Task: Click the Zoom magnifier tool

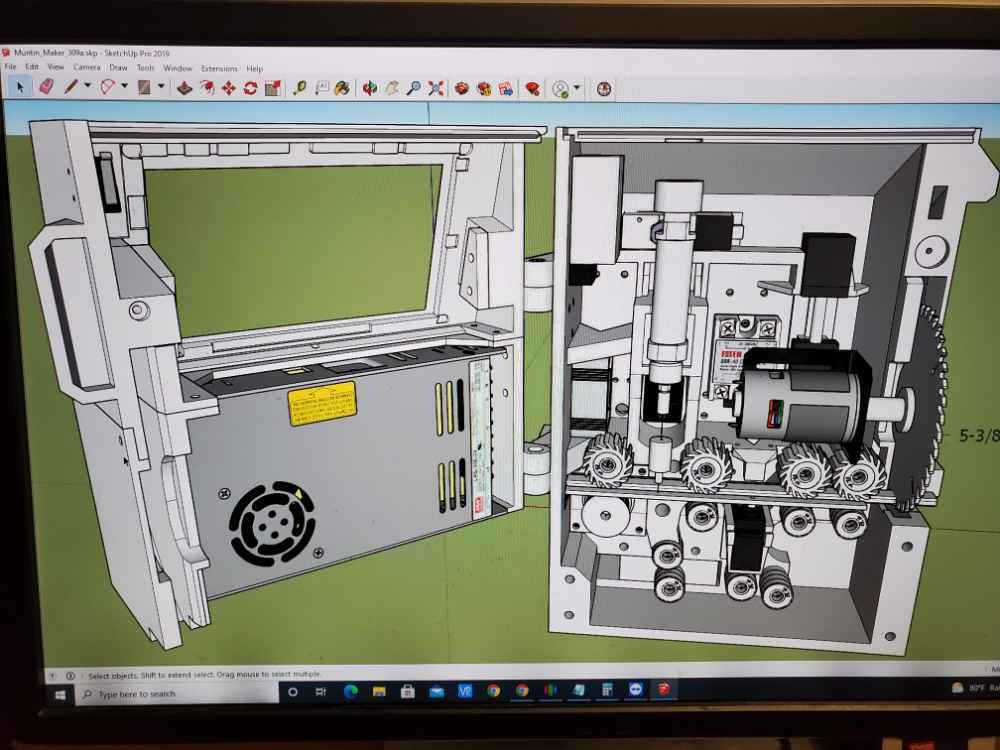Action: click(x=414, y=88)
